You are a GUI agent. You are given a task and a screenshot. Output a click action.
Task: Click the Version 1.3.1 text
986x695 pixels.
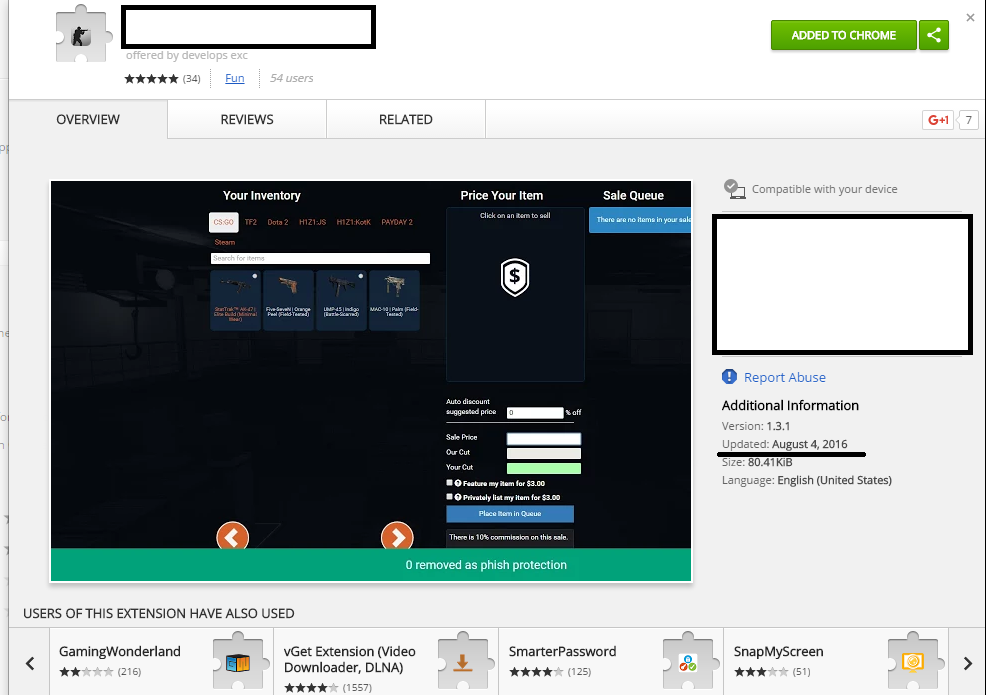756,426
